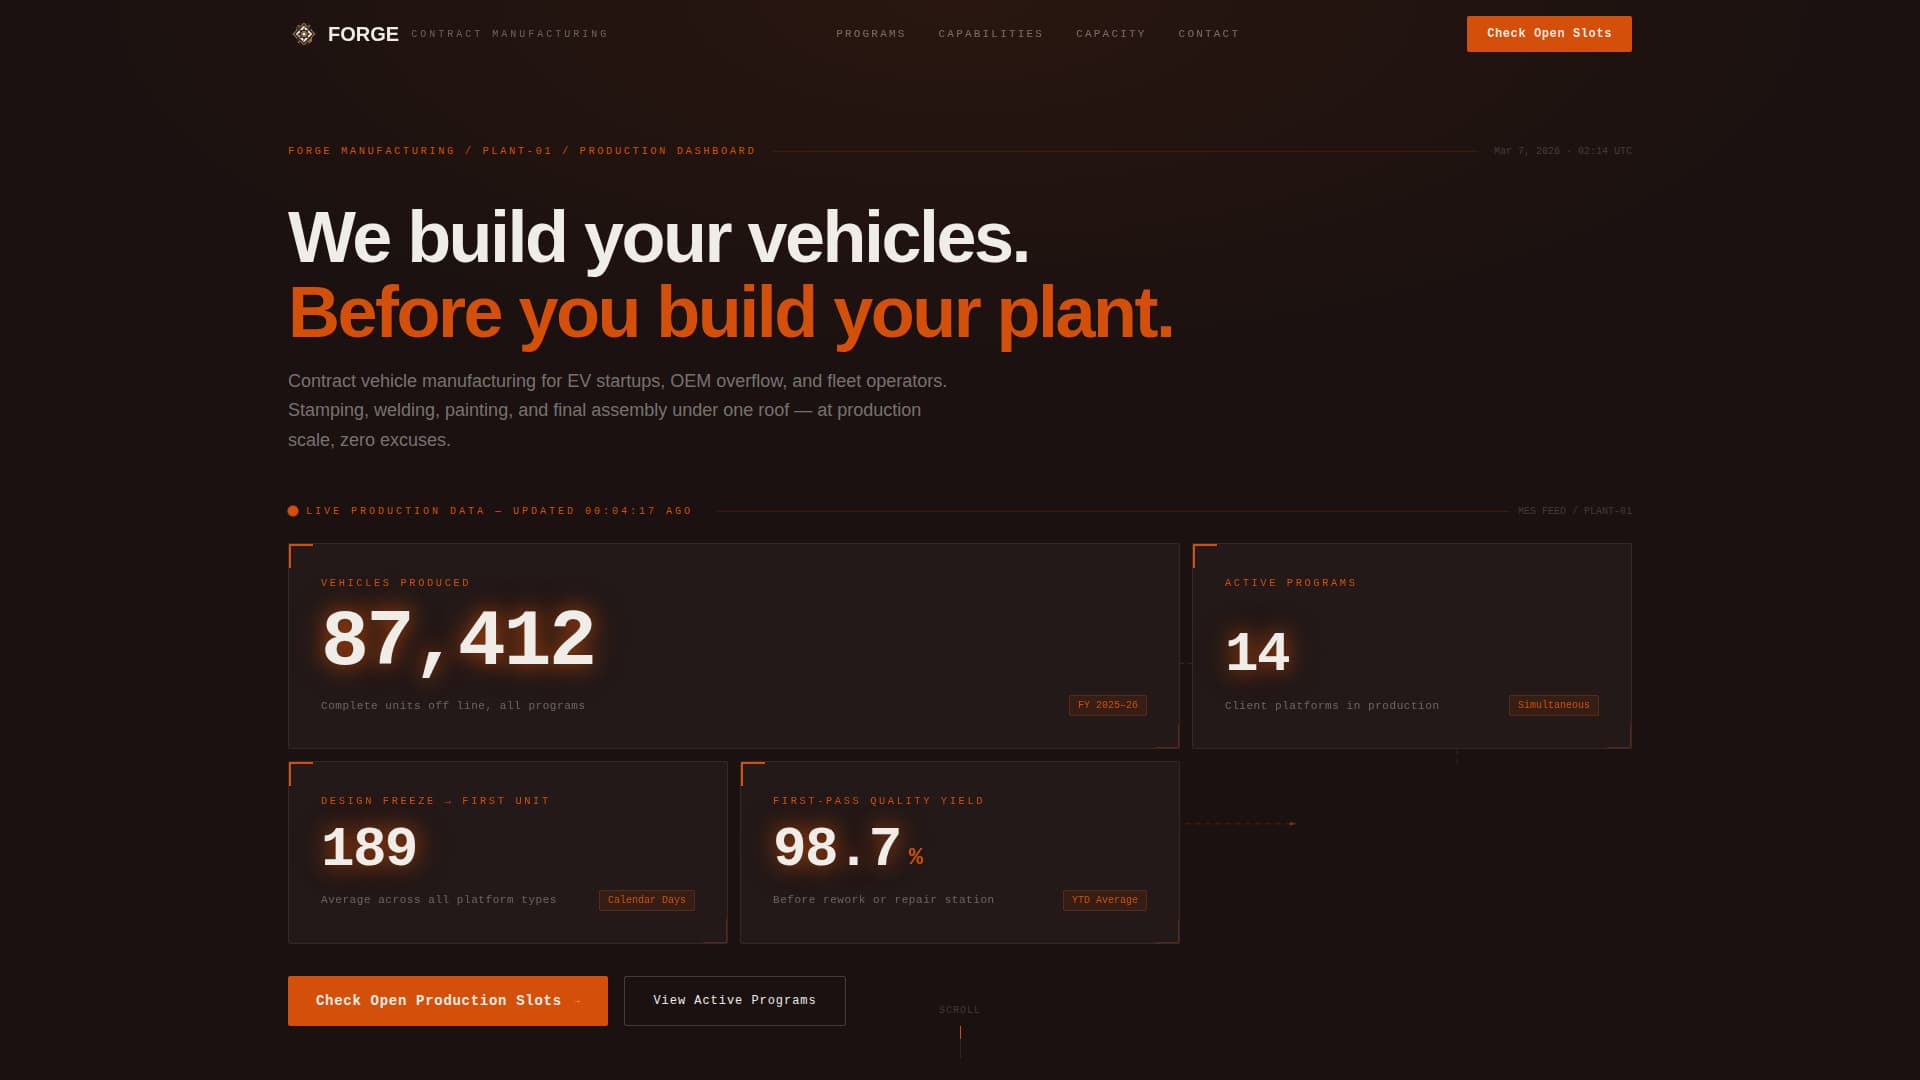Viewport: 1920px width, 1080px height.
Task: Click the View Active Programs button
Action: point(734,1000)
